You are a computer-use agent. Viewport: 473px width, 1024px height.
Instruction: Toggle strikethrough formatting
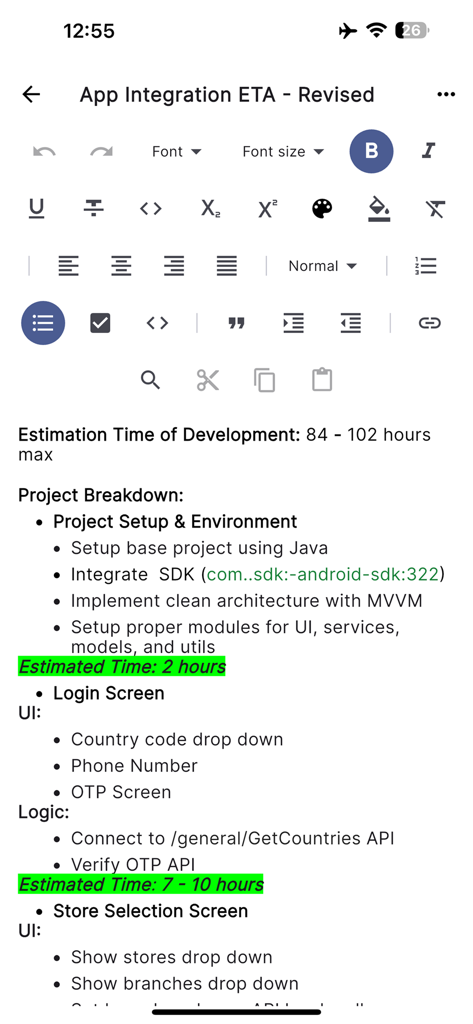coord(93,209)
